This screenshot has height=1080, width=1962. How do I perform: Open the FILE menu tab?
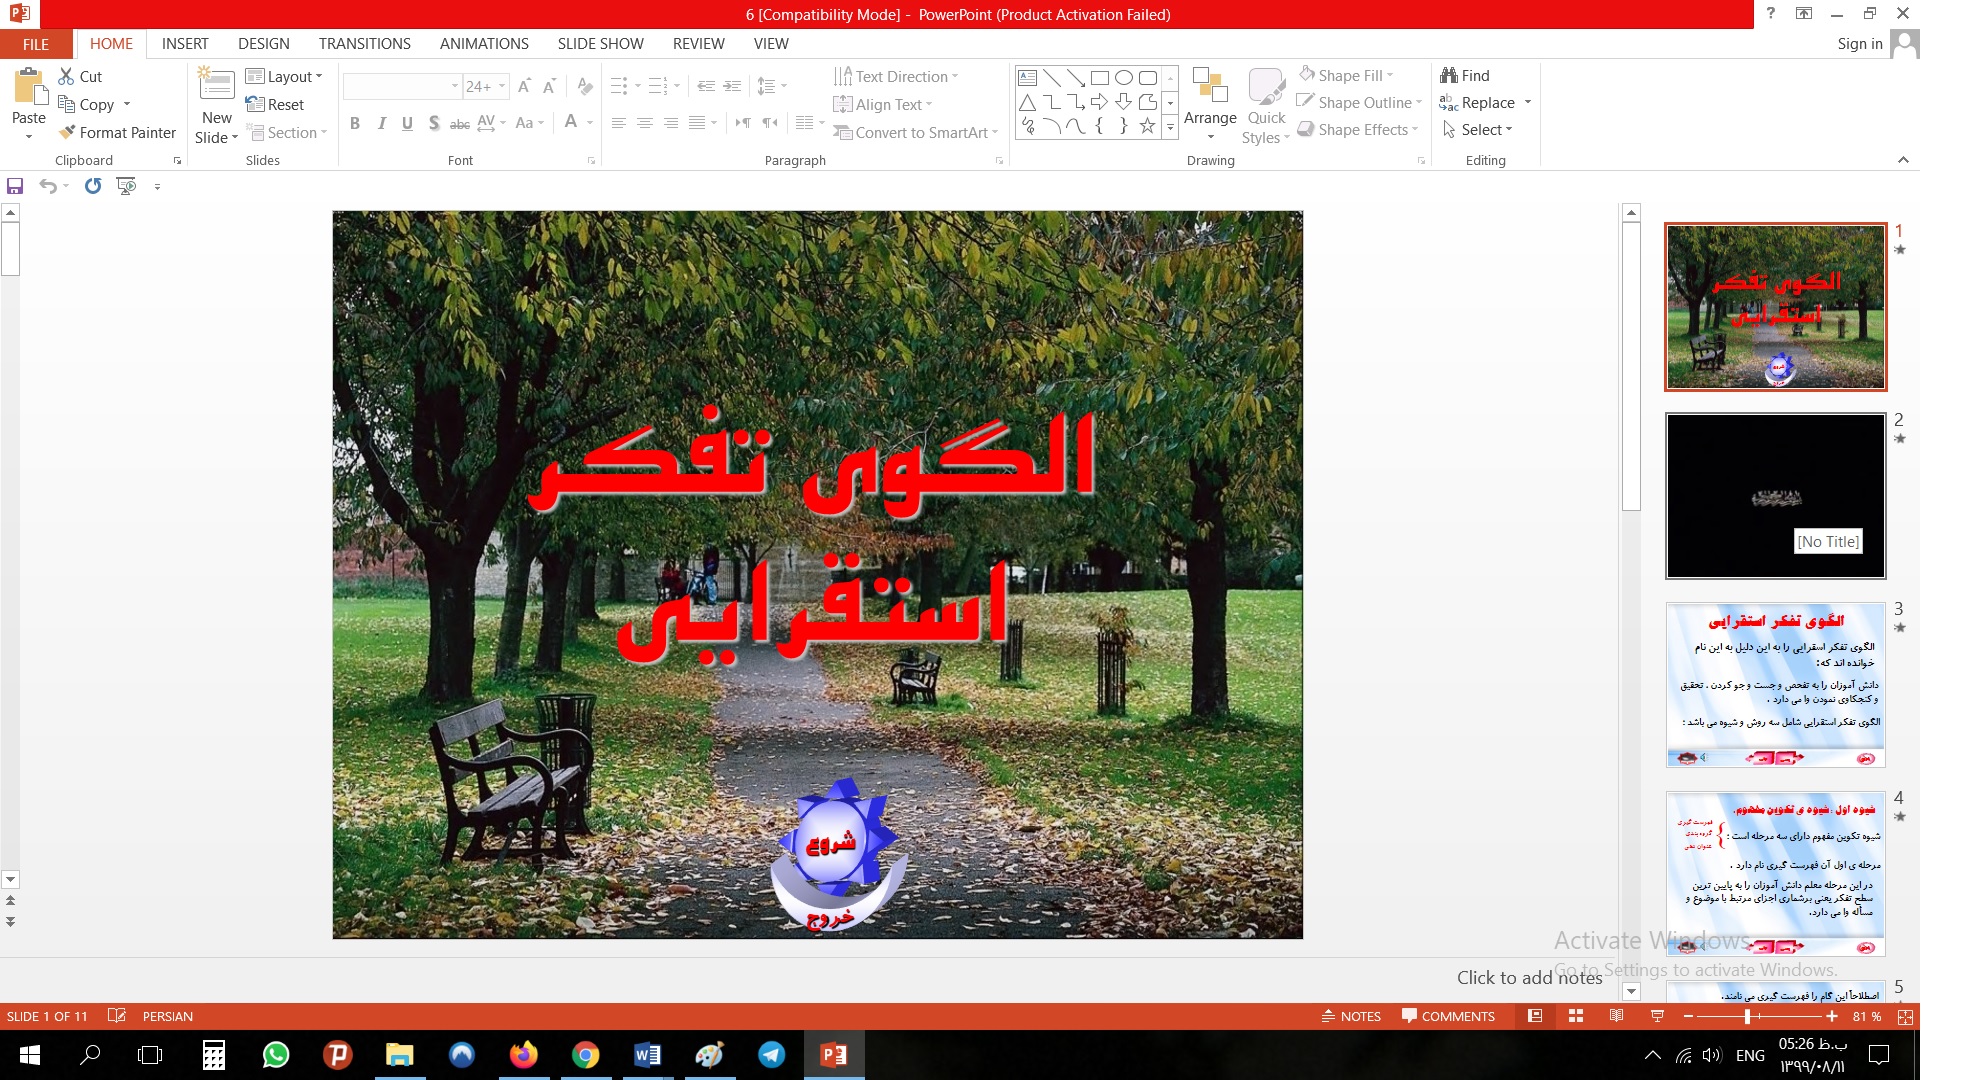click(36, 44)
